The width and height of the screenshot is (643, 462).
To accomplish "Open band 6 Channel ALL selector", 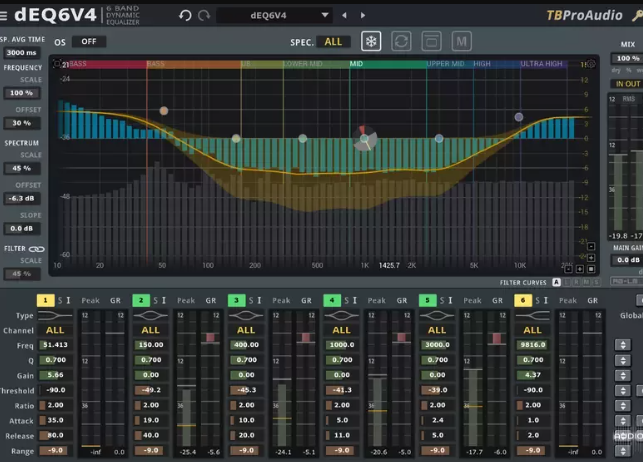I will 532,330.
